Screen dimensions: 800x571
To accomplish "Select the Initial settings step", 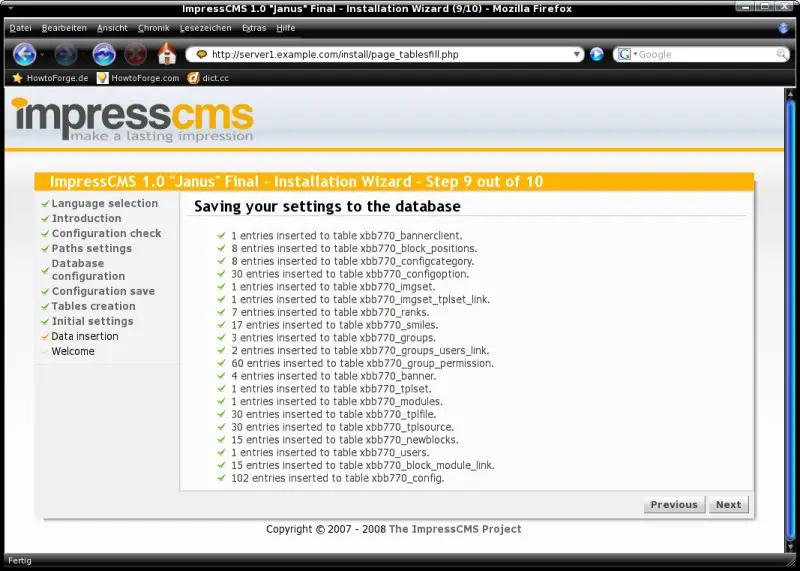I will coord(92,321).
